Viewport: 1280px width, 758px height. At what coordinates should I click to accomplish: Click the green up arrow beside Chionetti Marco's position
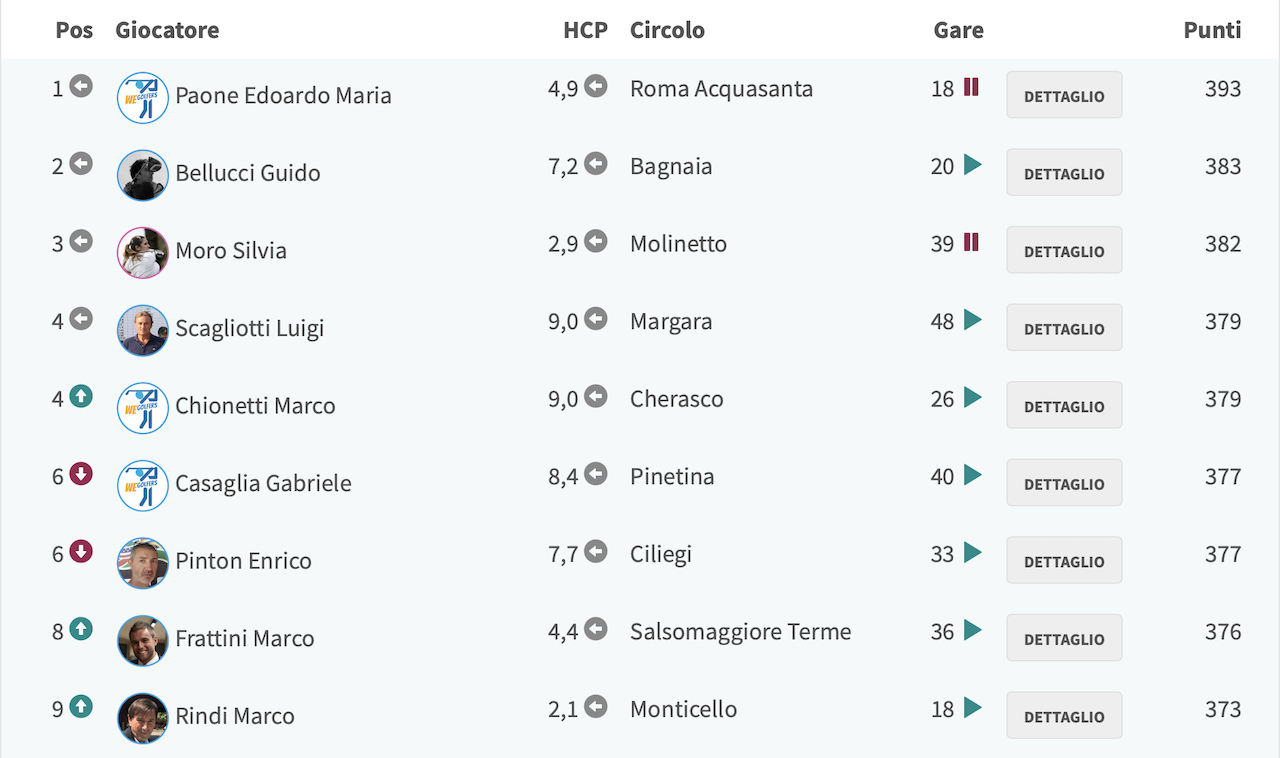(x=81, y=397)
